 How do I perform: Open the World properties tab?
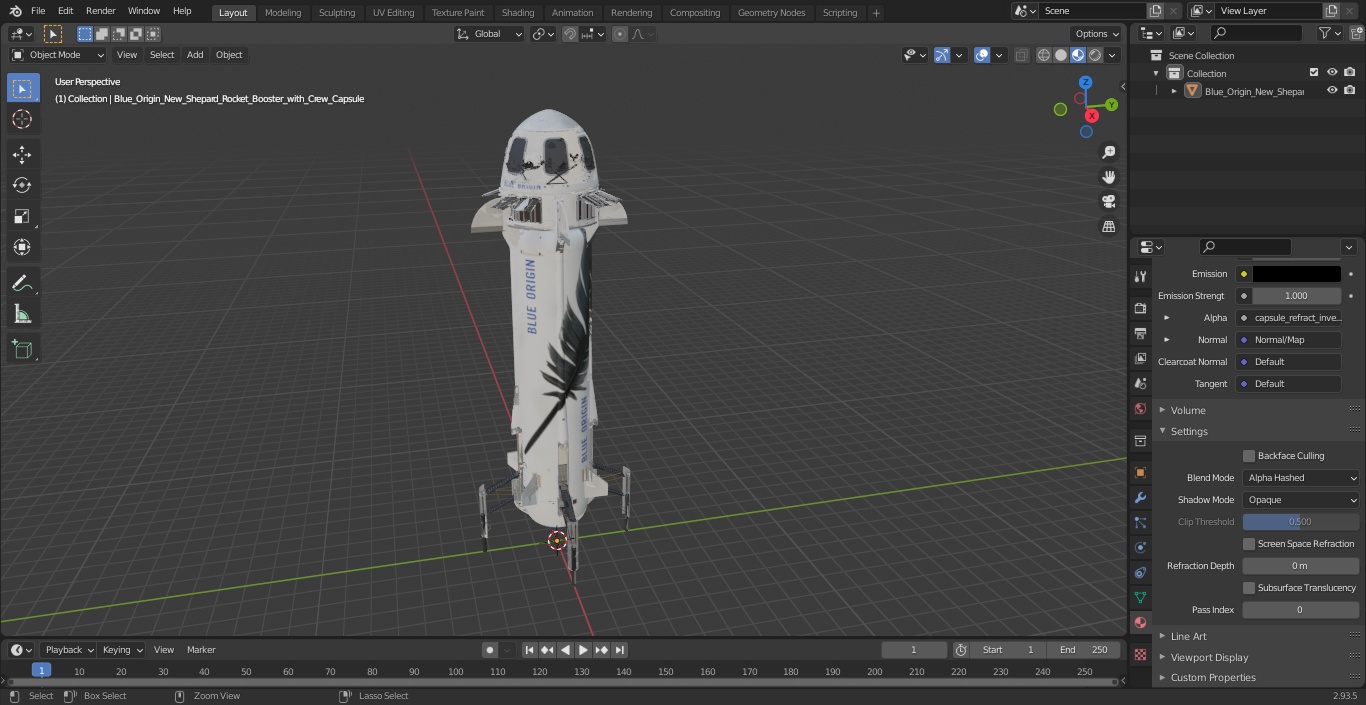tap(1140, 408)
